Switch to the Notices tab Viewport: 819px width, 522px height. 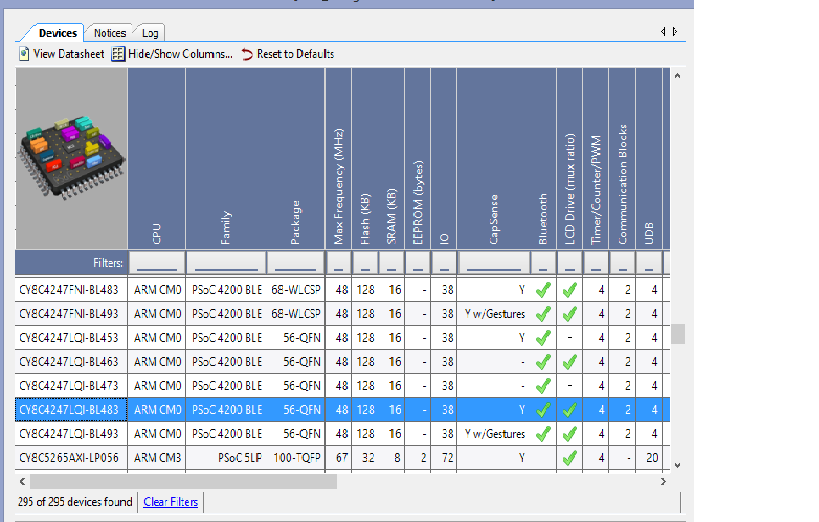(110, 33)
